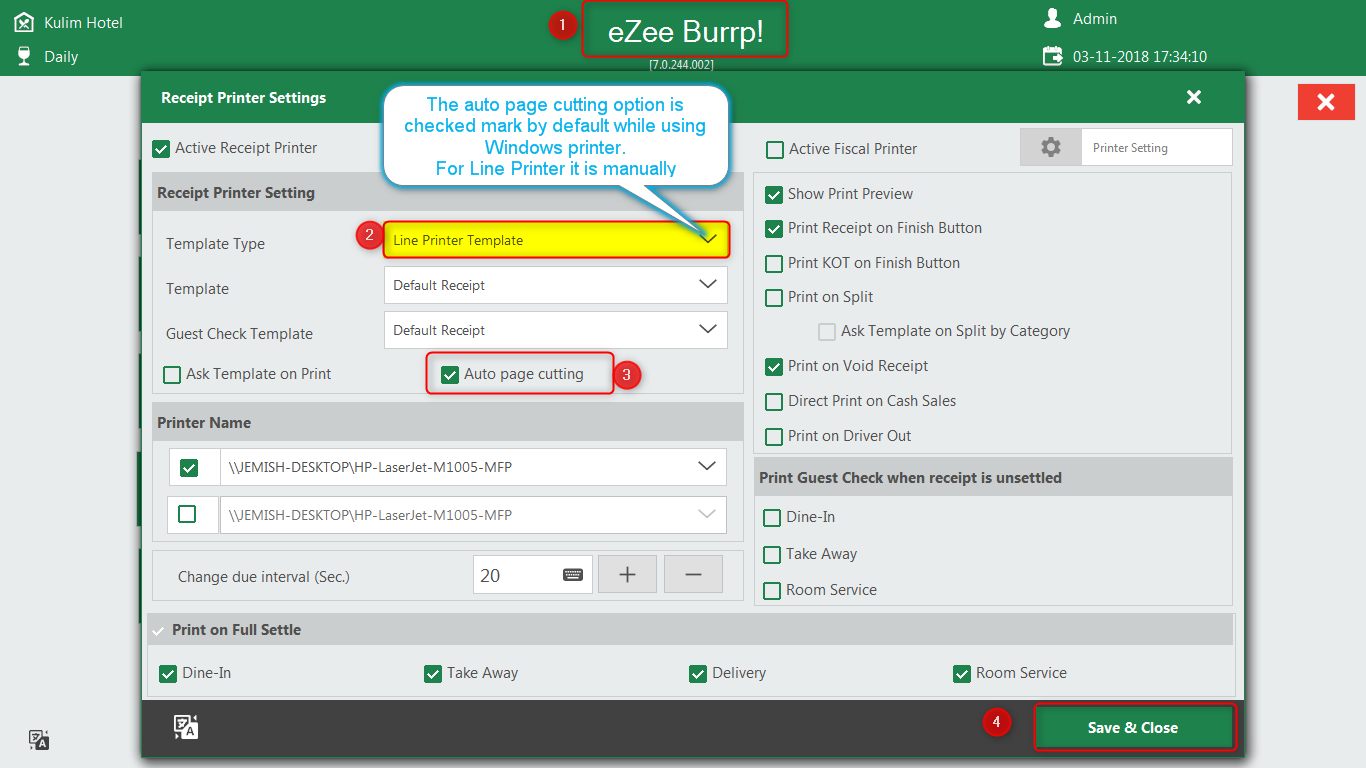Close Receipt Printer Settings dialog with the X
The image size is (1366, 768).
click(1193, 97)
